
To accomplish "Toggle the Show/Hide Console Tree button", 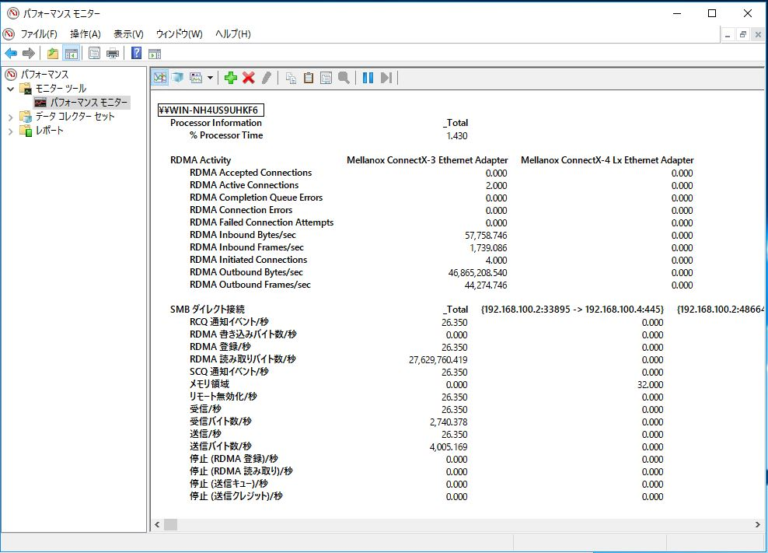I will click(x=71, y=53).
